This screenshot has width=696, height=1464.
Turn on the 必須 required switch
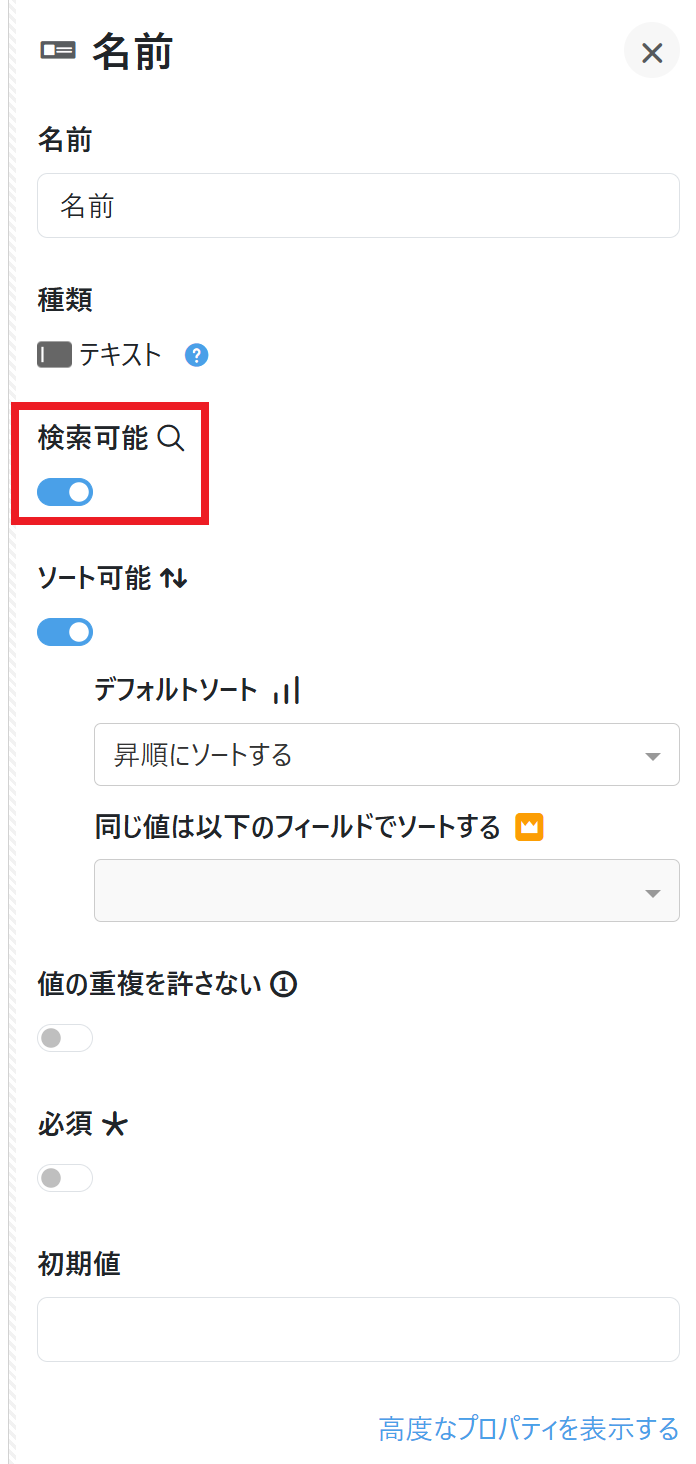[65, 1178]
